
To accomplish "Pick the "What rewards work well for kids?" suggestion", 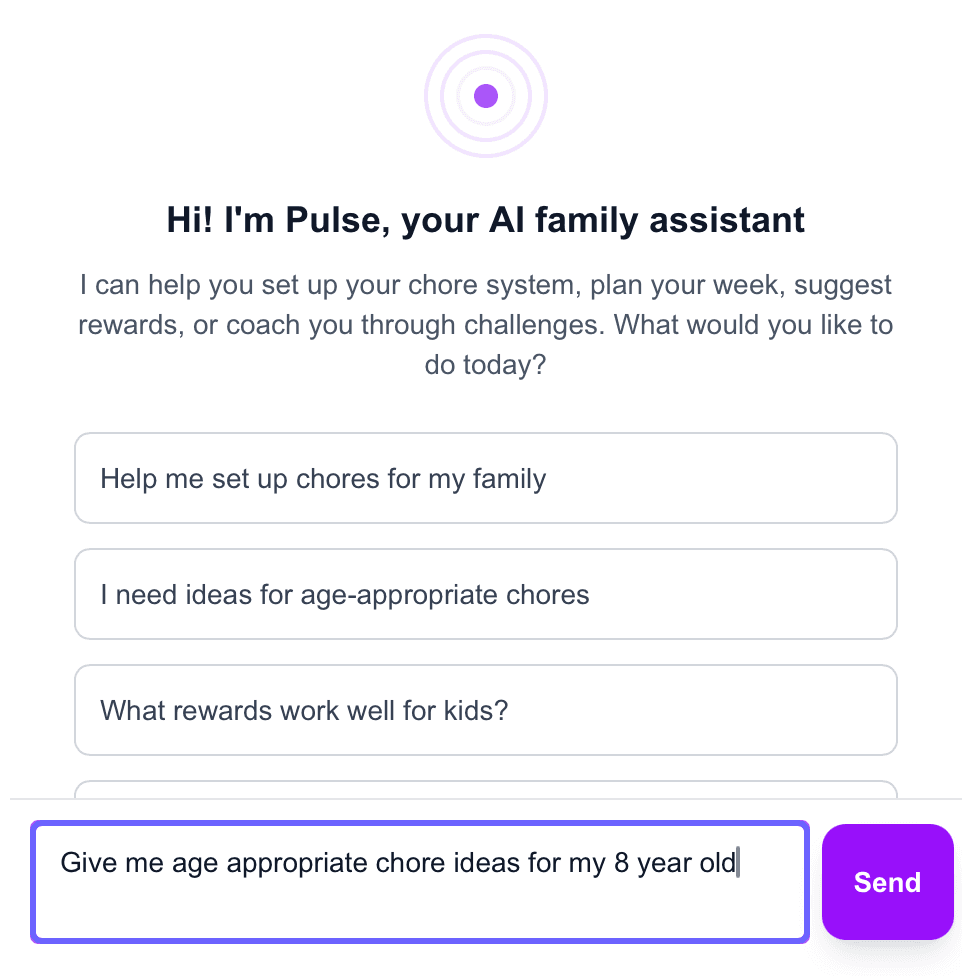I will [485, 710].
